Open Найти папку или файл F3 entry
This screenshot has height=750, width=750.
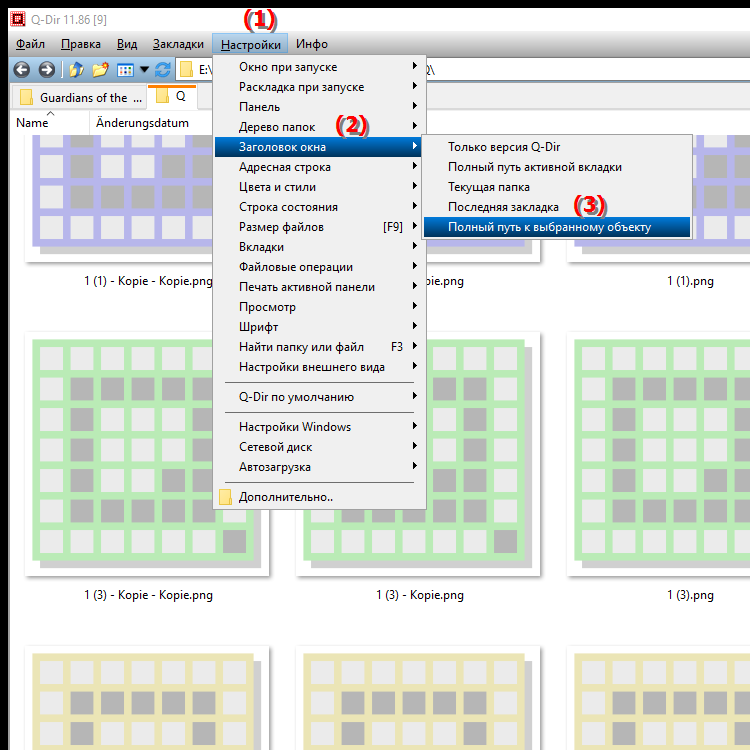pos(319,347)
